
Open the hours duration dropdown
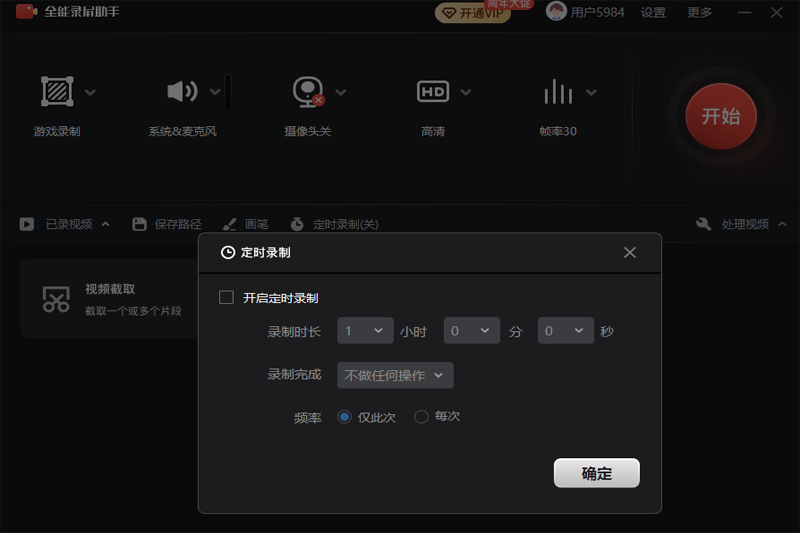click(365, 331)
